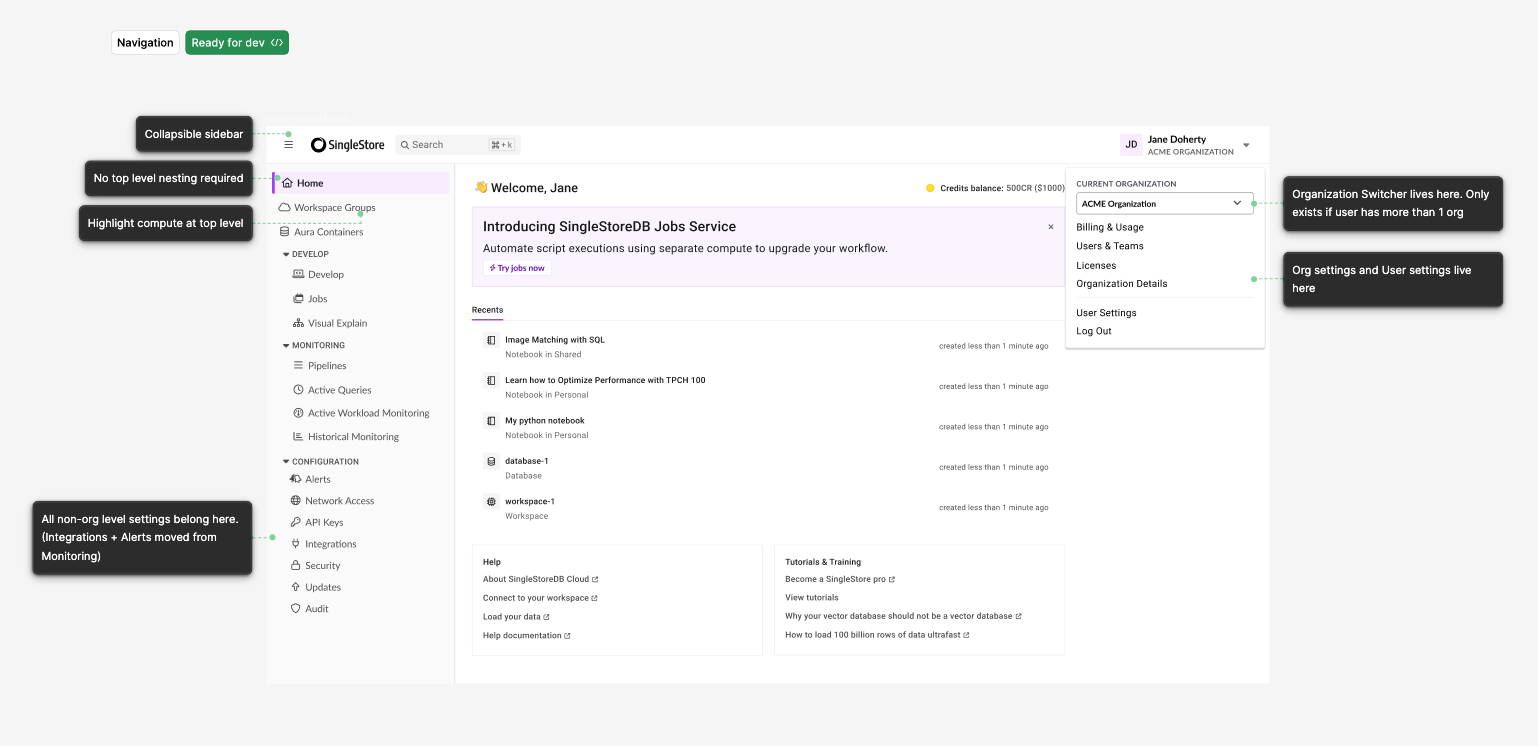Open the View tutorials link
The image size is (1538, 746).
coord(812,598)
